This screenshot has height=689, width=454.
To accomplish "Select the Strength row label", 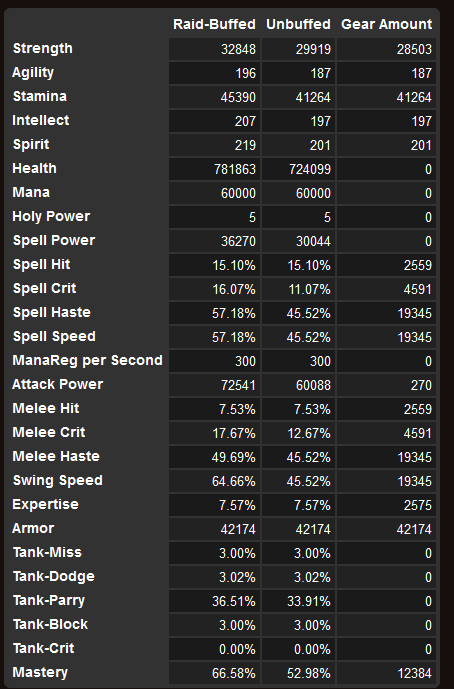I will pyautogui.click(x=43, y=48).
